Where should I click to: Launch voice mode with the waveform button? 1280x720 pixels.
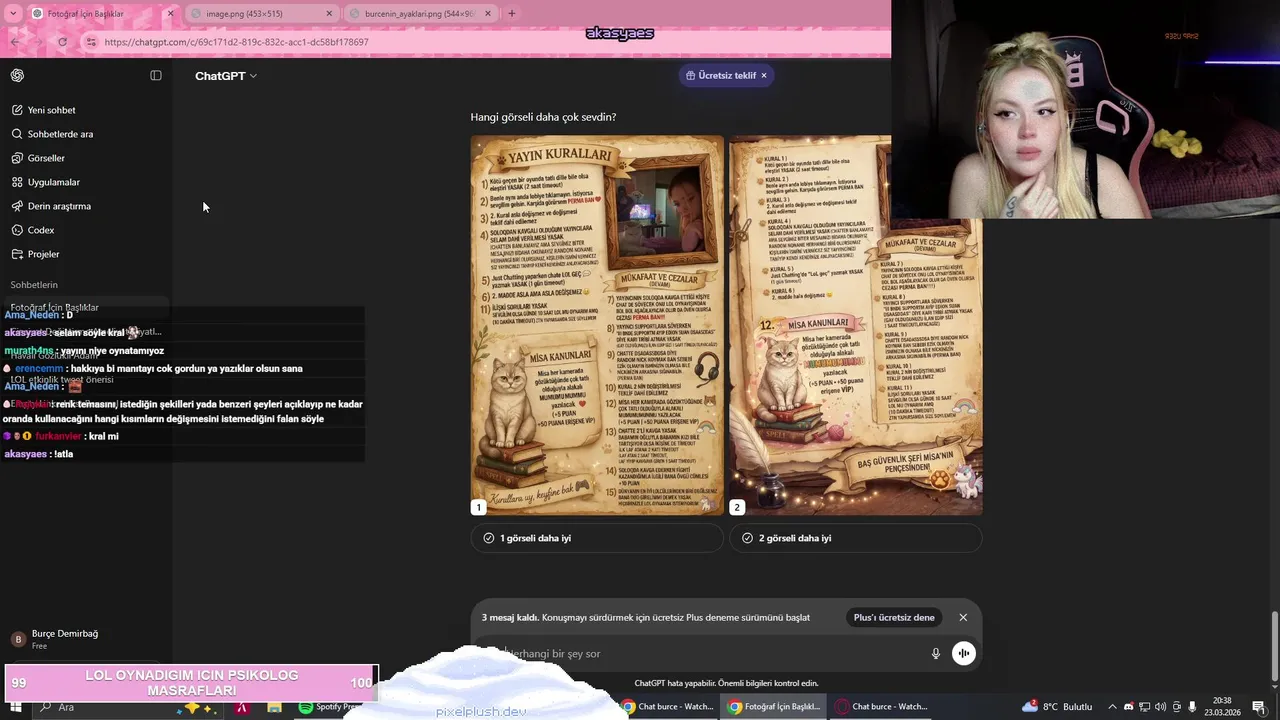(963, 653)
